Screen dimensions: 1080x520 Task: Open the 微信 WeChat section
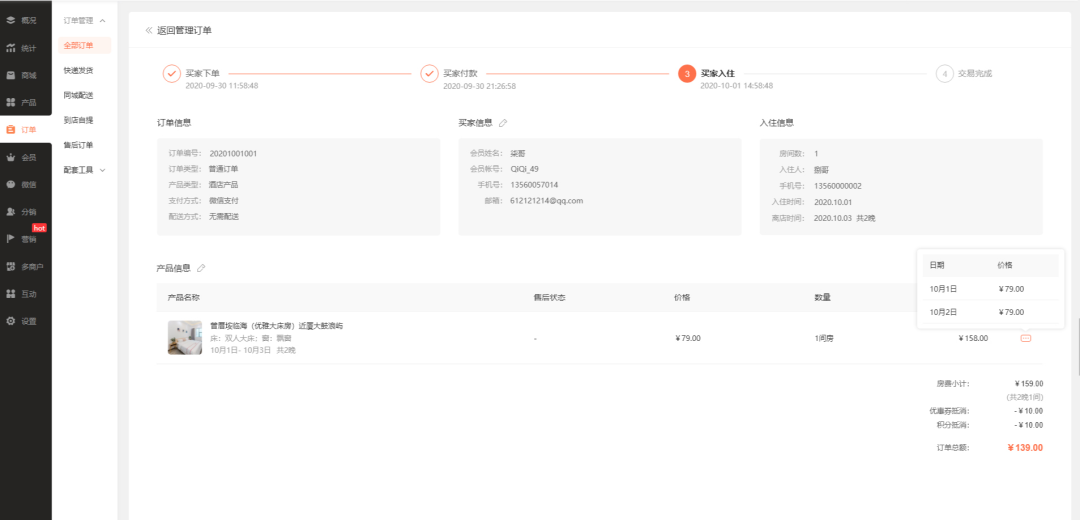22,184
